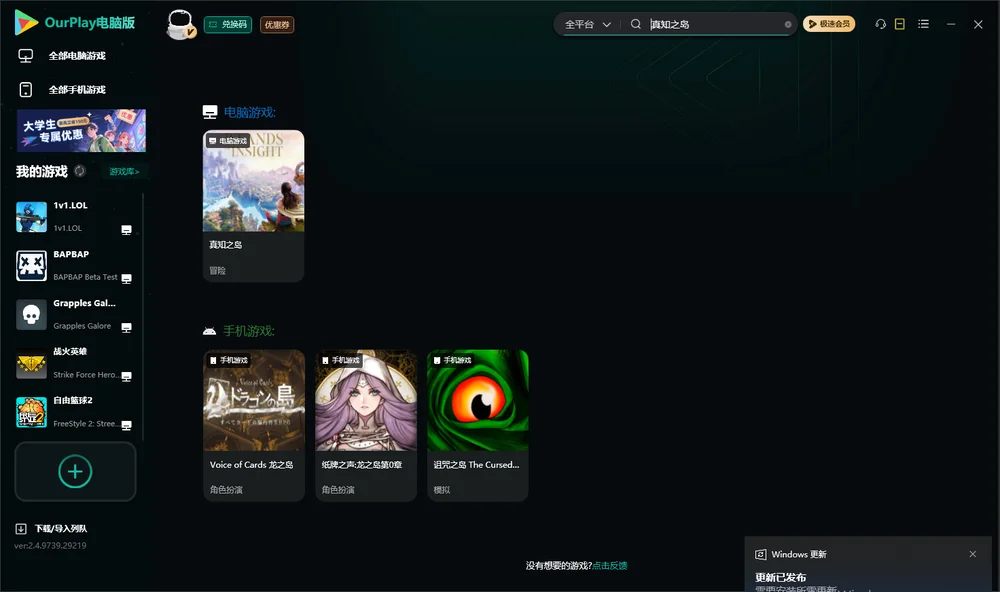This screenshot has width=1000, height=592.
Task: Open the Voice of Cards 龙之岛 card
Action: click(254, 426)
